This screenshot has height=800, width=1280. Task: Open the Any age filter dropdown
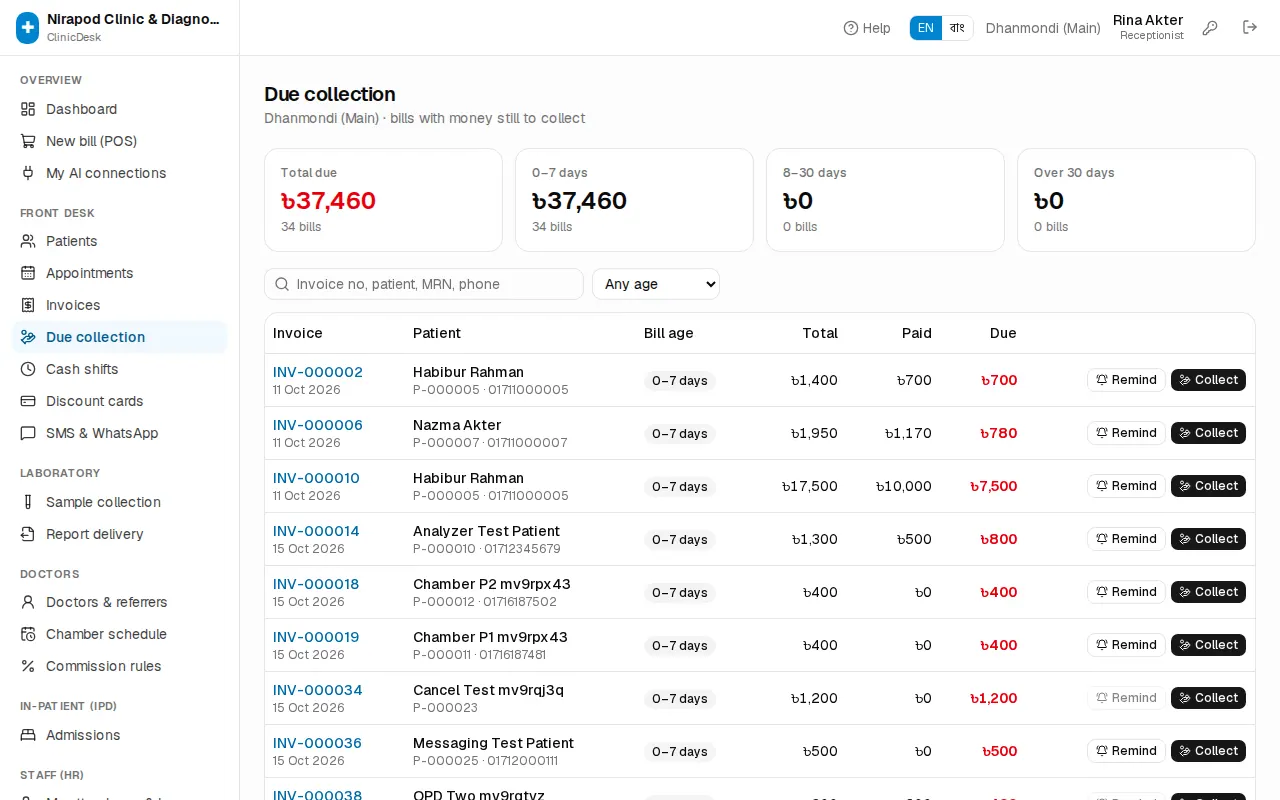(656, 284)
